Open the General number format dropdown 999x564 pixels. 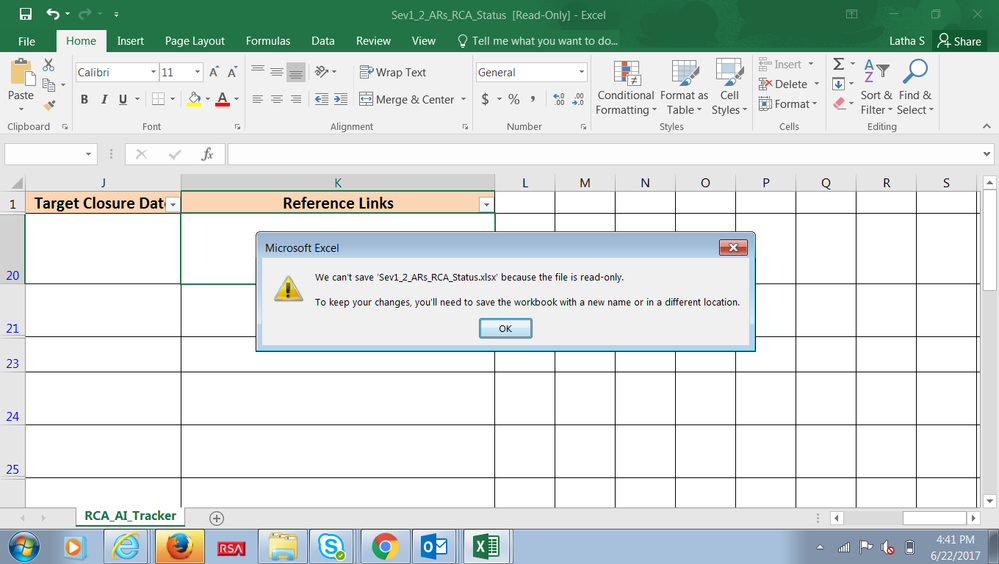(x=581, y=72)
